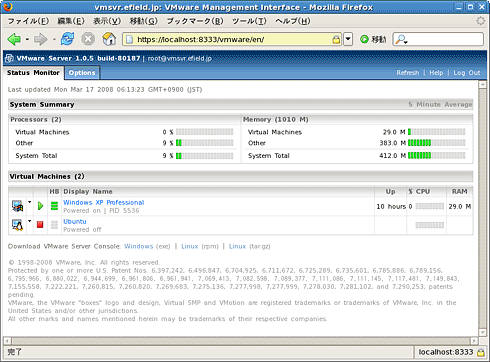Click the % CPU column header

point(419,192)
